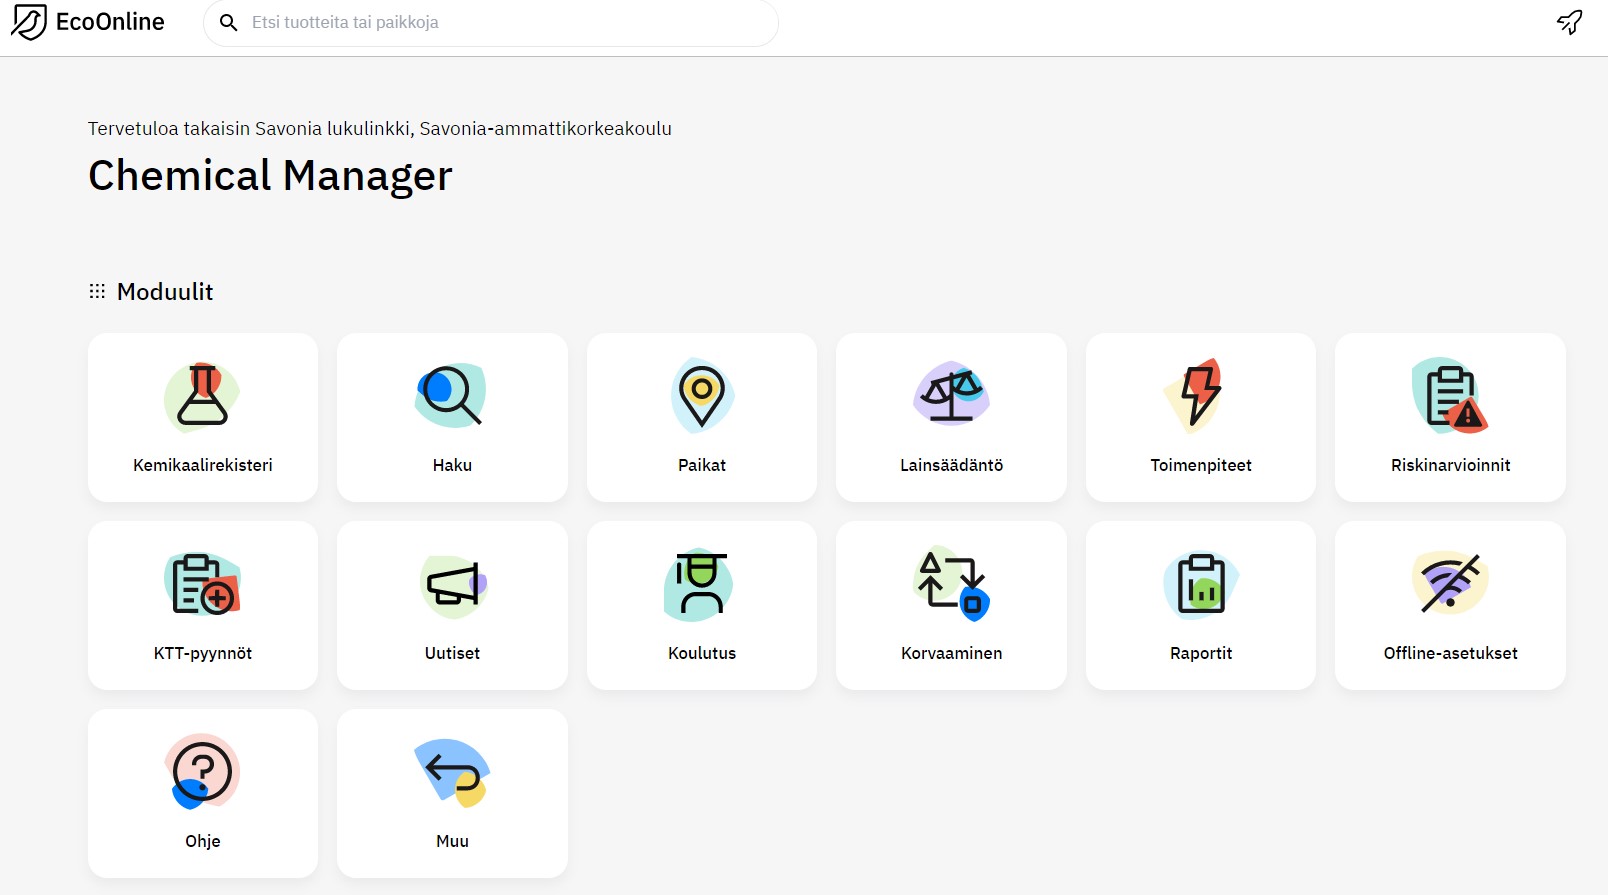Open the Raportit chart clipboard icon
This screenshot has height=895, width=1608.
(1200, 584)
